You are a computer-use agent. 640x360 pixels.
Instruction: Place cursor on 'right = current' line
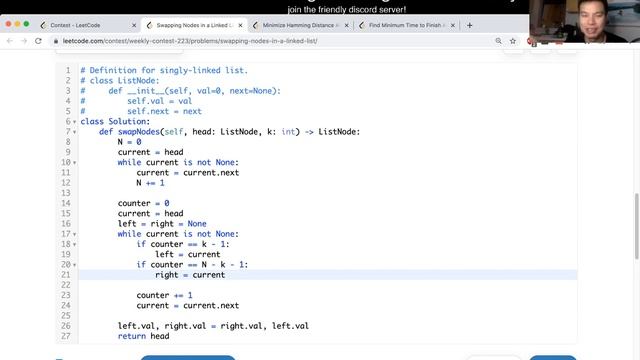pyautogui.click(x=190, y=275)
